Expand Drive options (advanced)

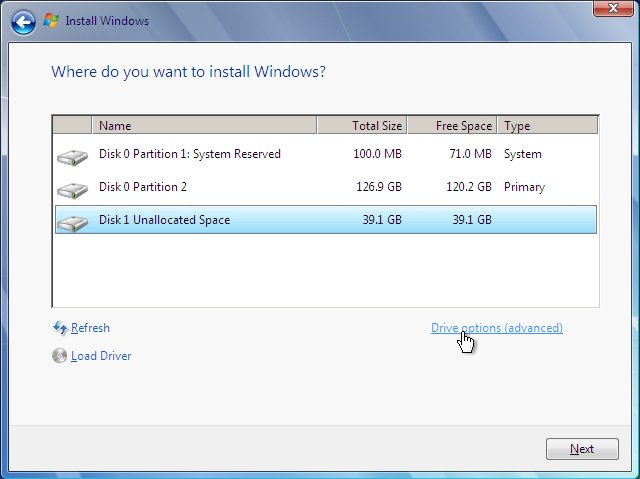point(496,328)
